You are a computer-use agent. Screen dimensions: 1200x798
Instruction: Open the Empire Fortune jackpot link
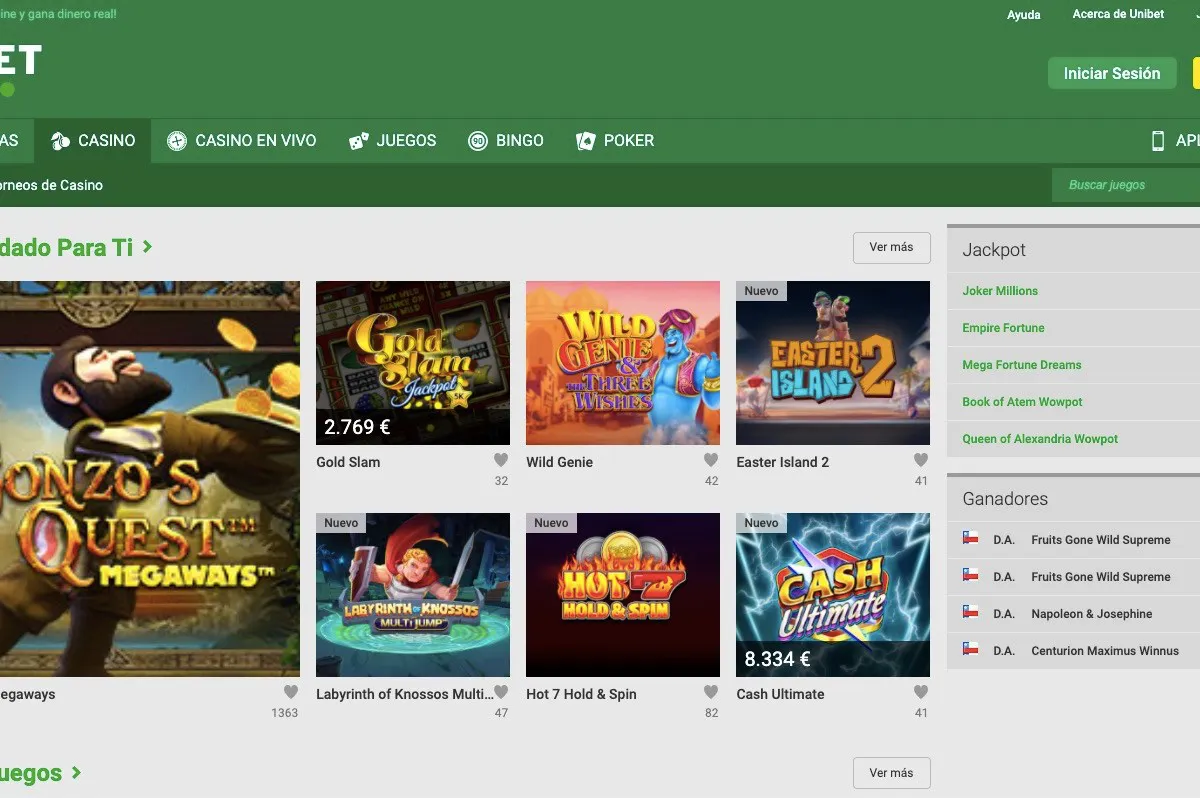[x=1003, y=328]
